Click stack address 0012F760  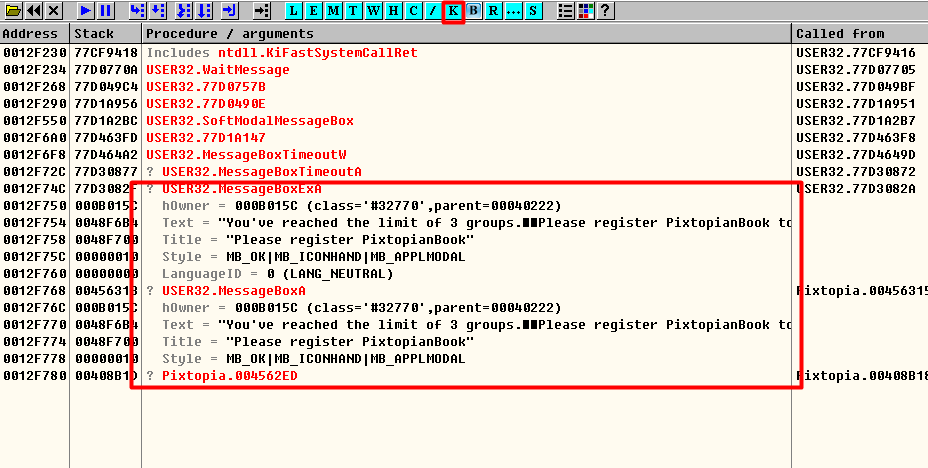[x=34, y=274]
